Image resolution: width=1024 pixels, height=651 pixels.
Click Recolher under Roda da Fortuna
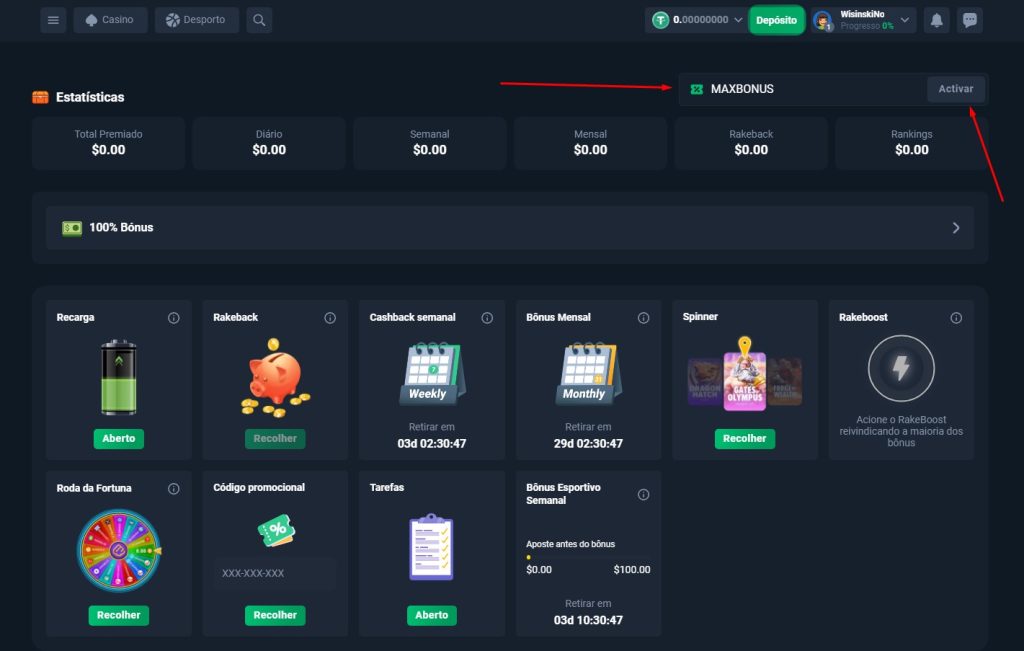[x=119, y=615]
